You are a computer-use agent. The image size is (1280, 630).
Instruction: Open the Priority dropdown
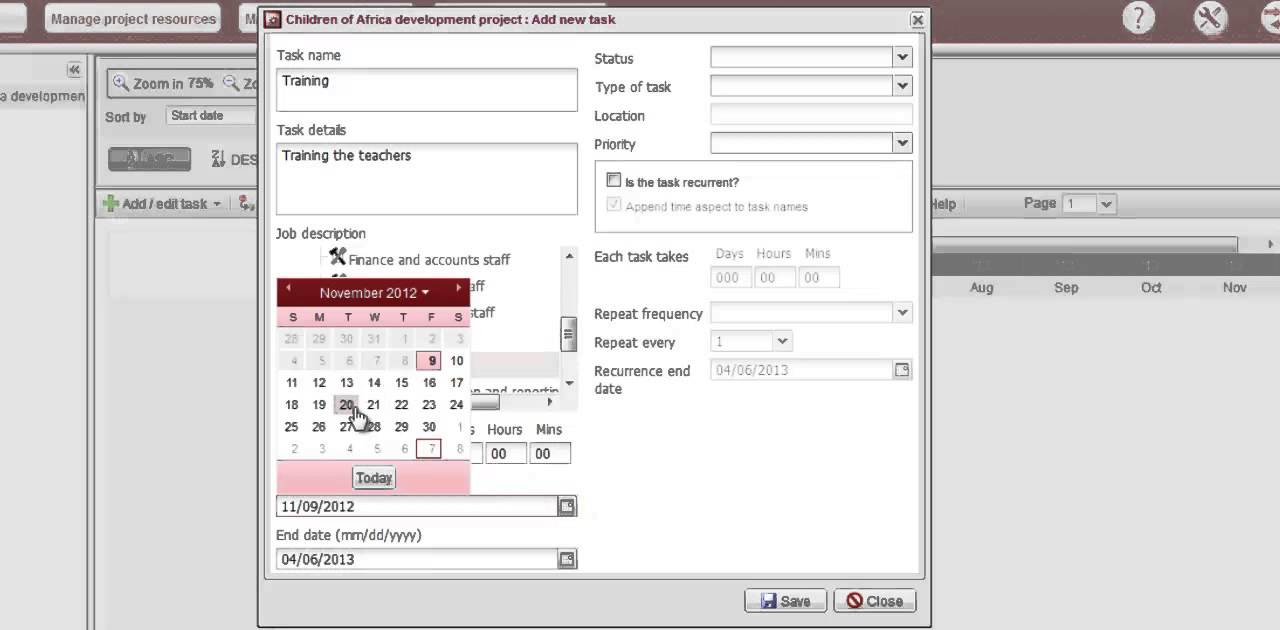coord(902,143)
